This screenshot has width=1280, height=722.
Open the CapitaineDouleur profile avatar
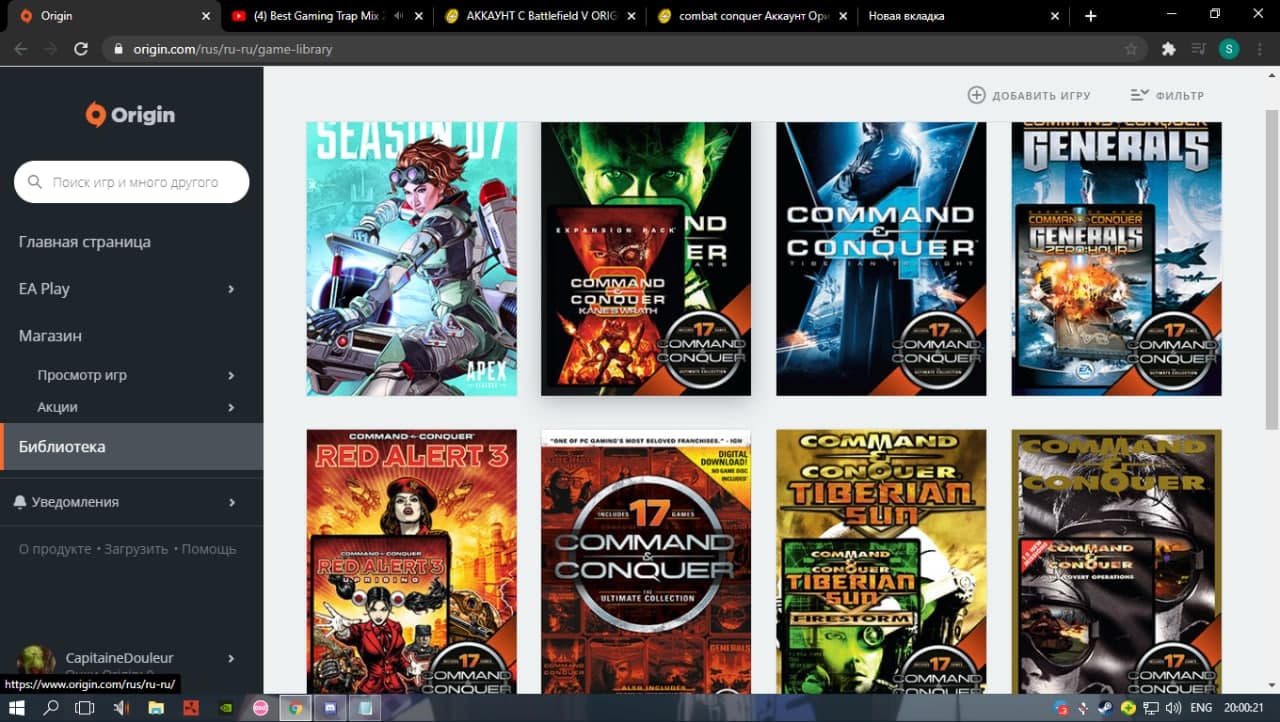(x=37, y=663)
